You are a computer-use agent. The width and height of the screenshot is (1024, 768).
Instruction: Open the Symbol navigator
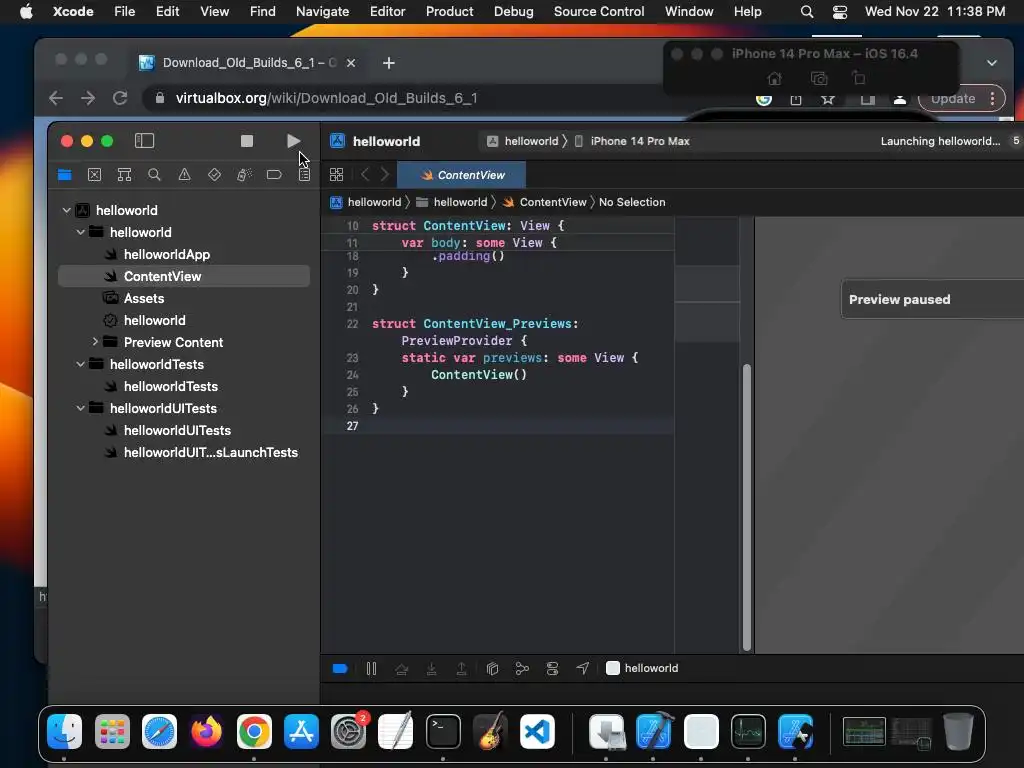(124, 174)
